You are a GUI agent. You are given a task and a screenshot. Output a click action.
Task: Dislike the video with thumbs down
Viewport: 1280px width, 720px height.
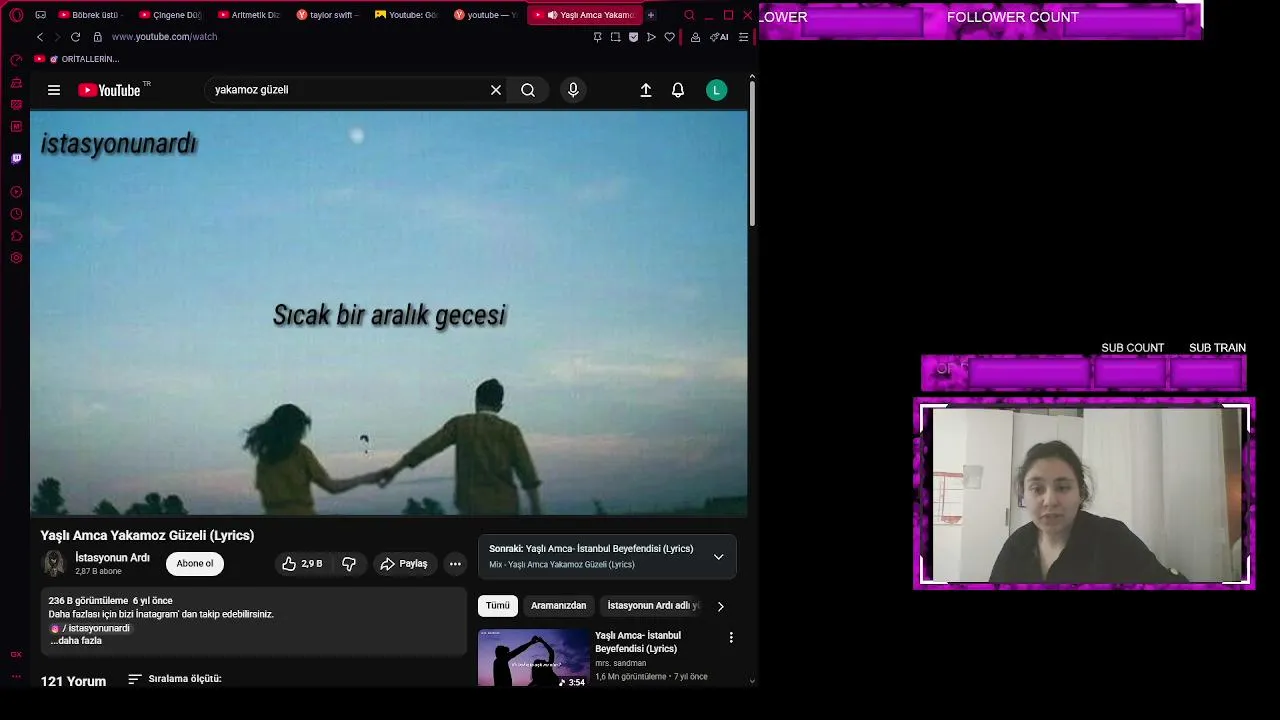point(349,564)
